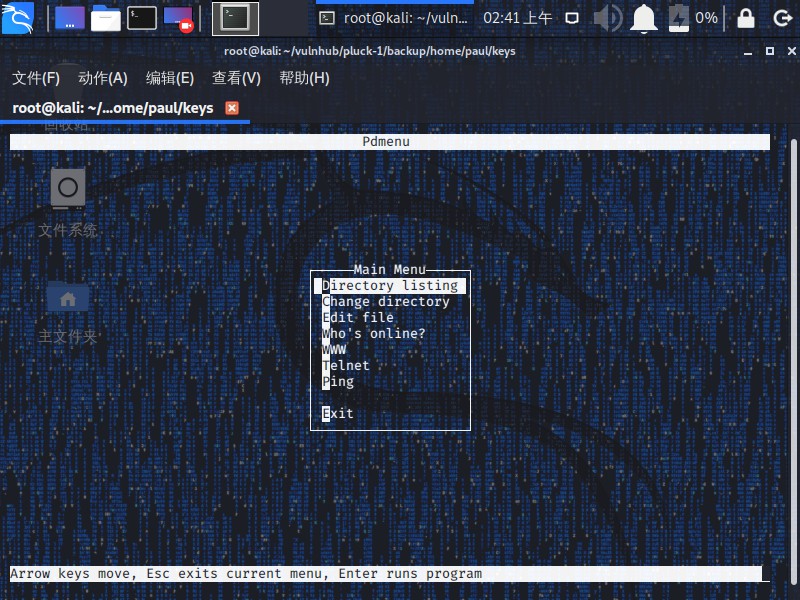Click the screen recorder panel icon
This screenshot has width=800, height=600.
tap(179, 19)
